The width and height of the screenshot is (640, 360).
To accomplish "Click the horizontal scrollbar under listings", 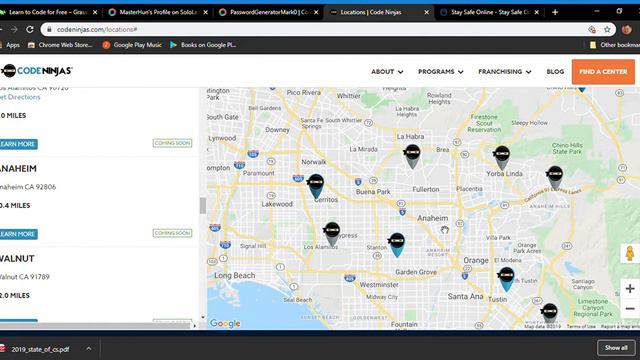I will coord(96,326).
